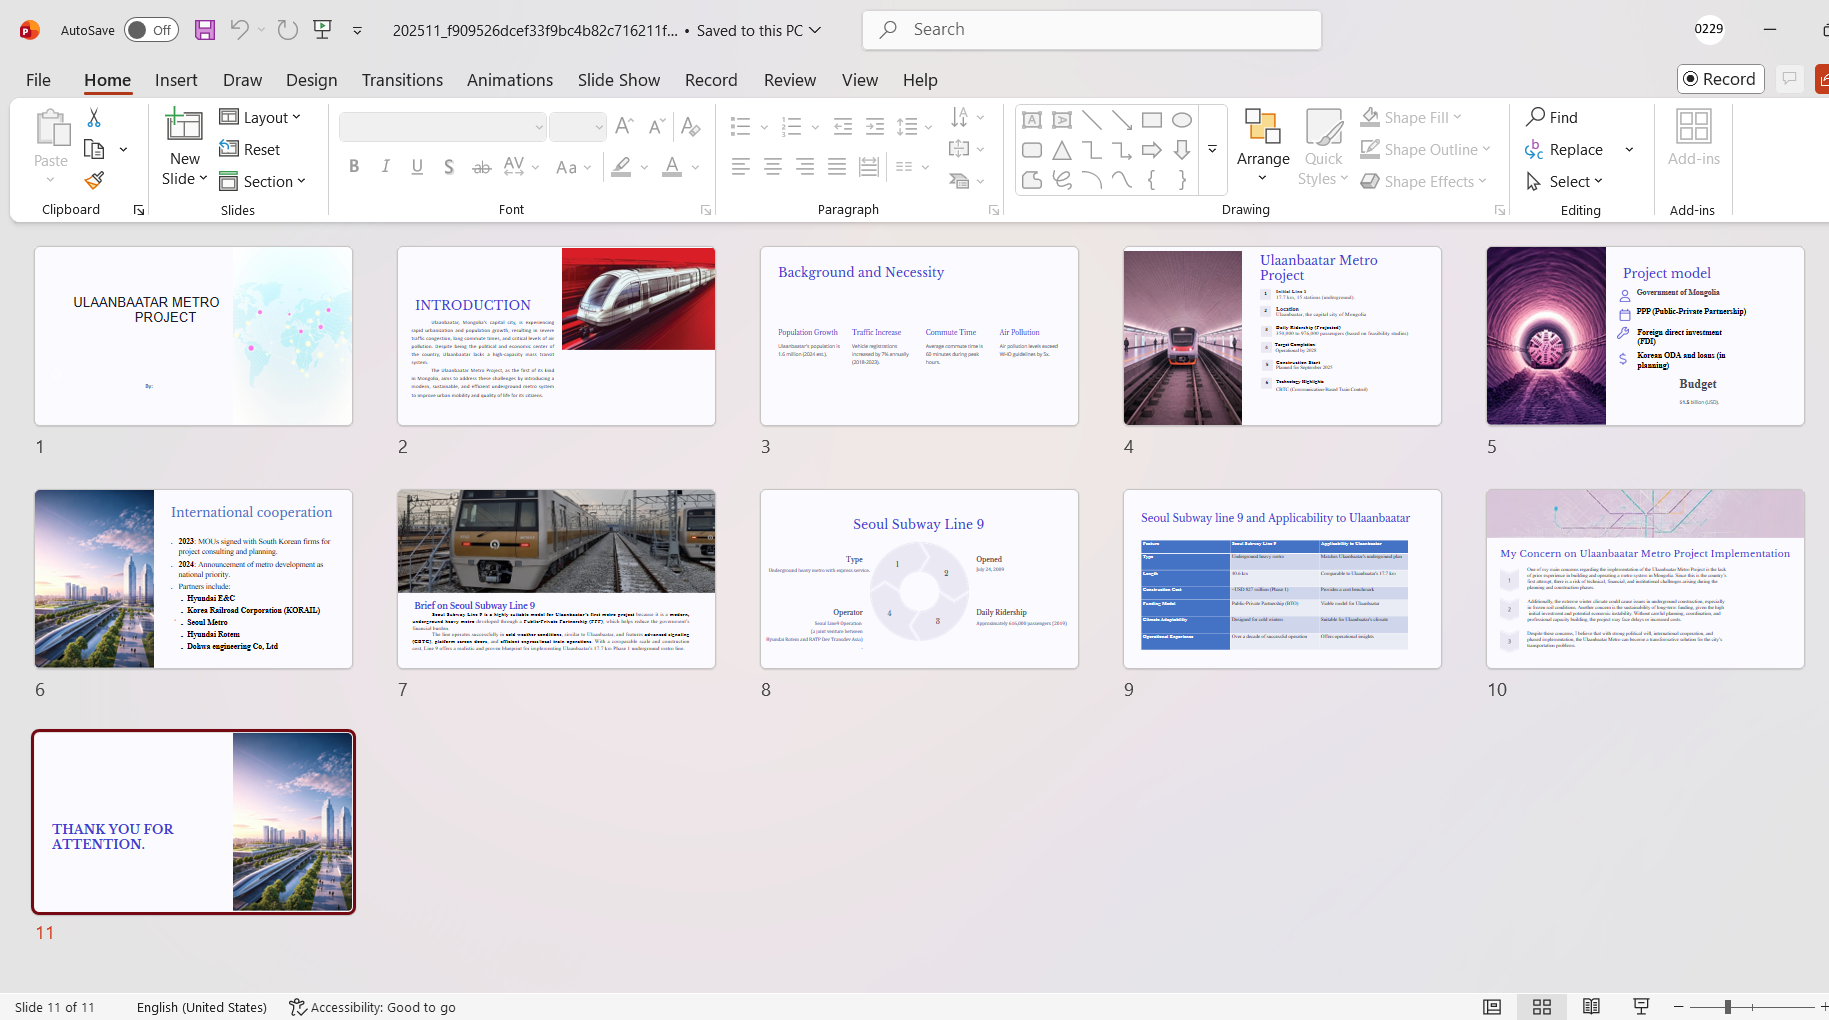This screenshot has width=1829, height=1020.
Task: Open the Transitions tab
Action: point(402,80)
